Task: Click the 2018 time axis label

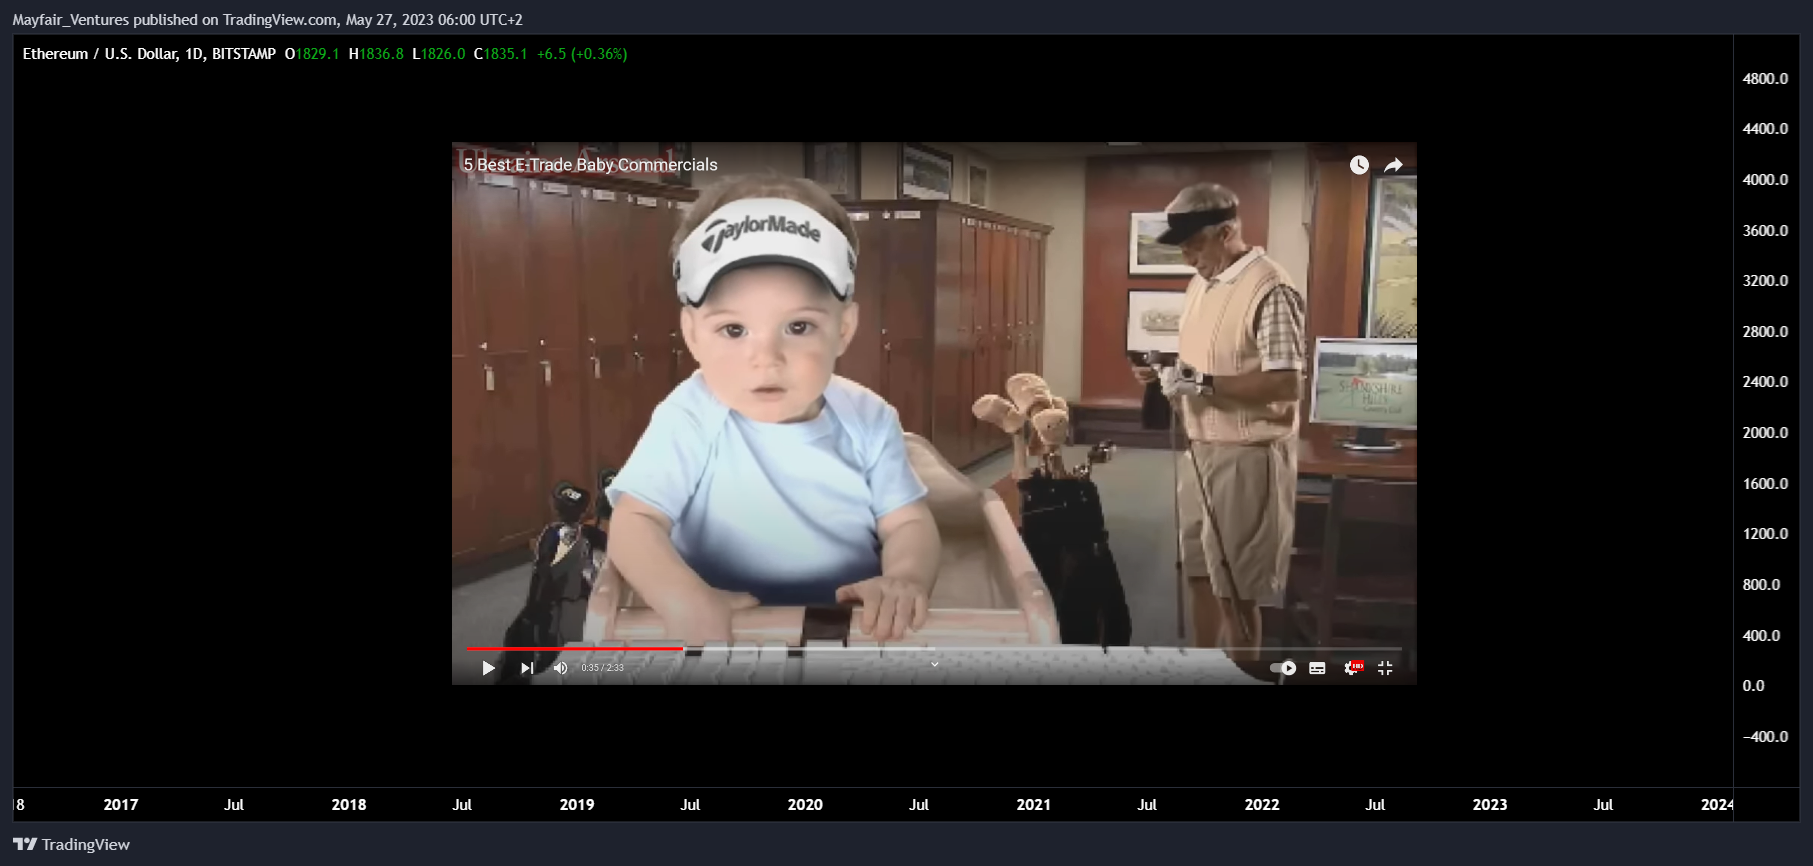Action: (349, 805)
